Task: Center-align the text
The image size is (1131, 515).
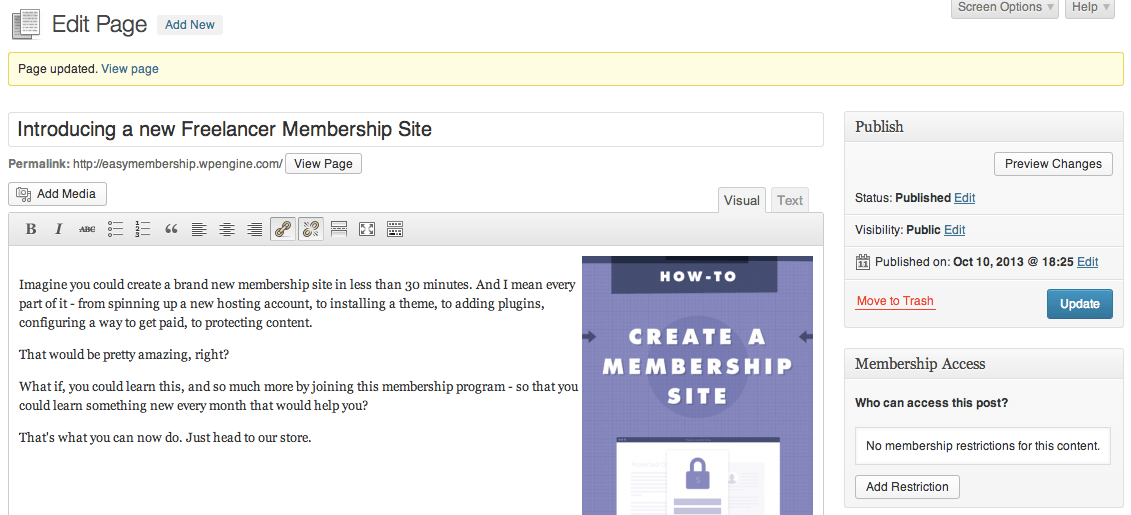Action: coord(227,229)
